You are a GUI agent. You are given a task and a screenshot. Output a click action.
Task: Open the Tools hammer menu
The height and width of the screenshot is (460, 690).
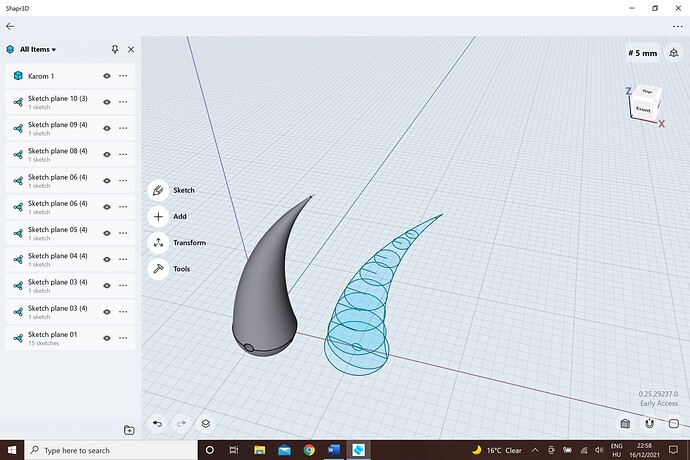(x=158, y=269)
